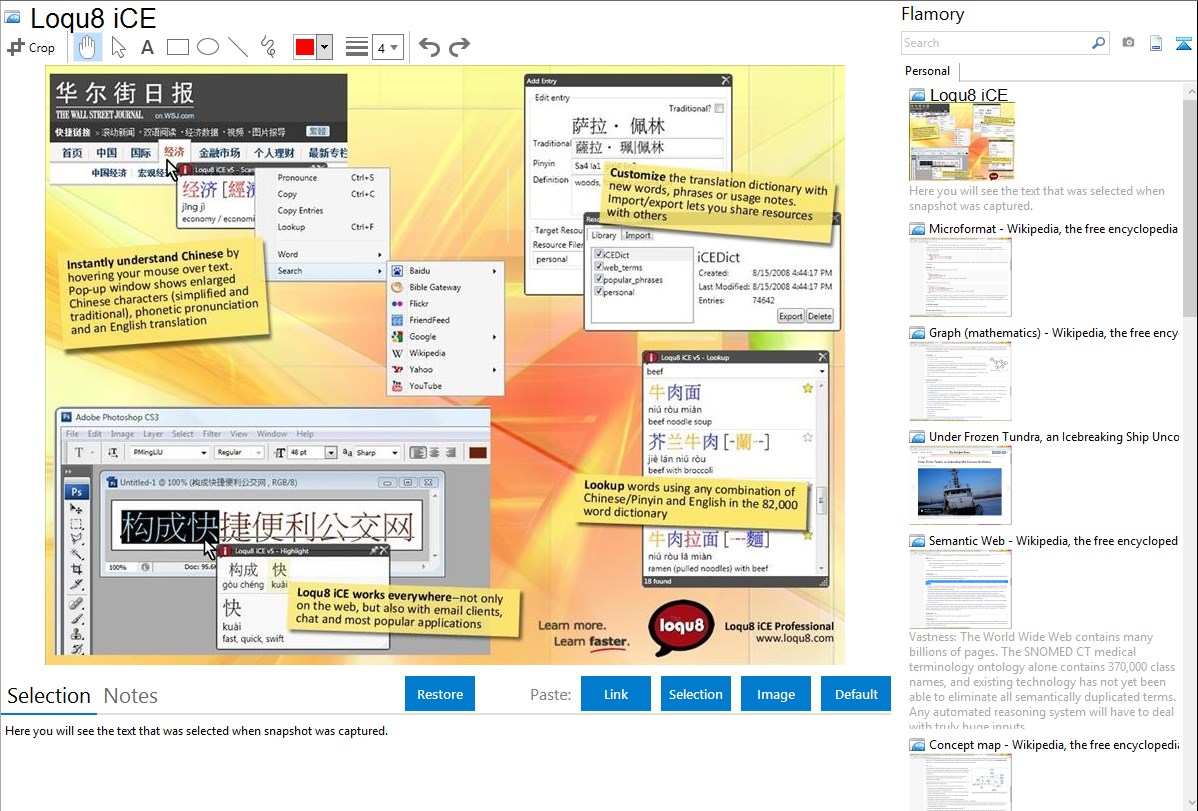The width and height of the screenshot is (1198, 811).
Task: Click the Photoshop Move tool in snapshot
Action: pos(76,508)
